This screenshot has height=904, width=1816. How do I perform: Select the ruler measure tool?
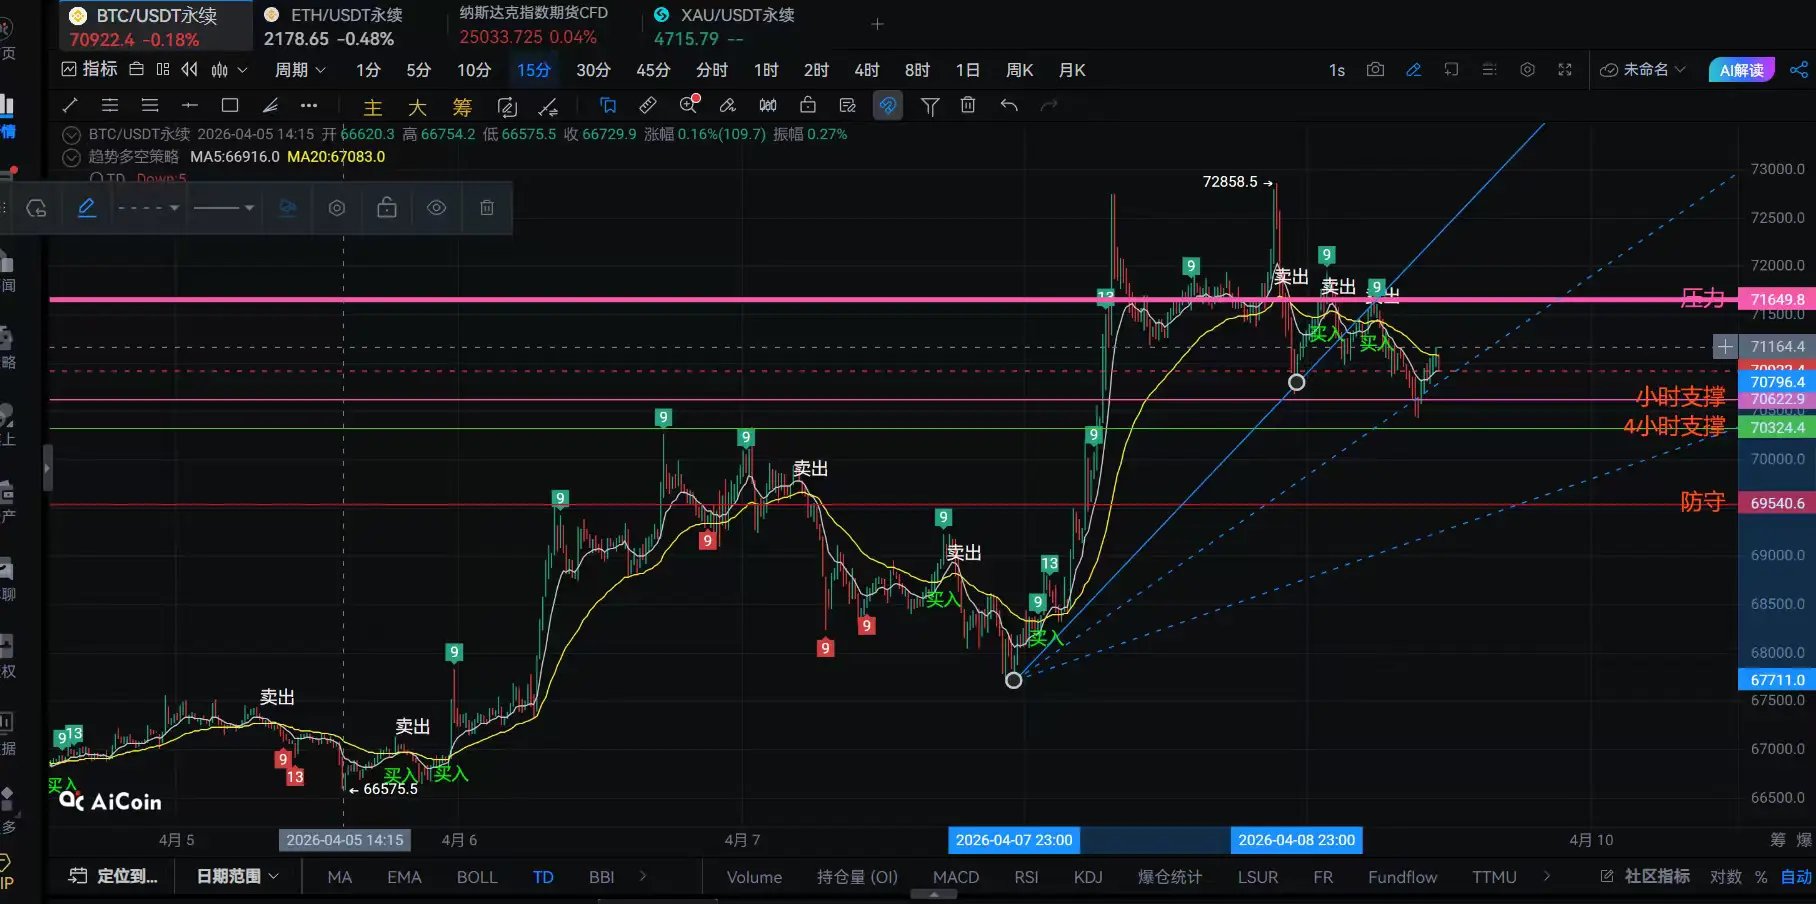(x=648, y=105)
